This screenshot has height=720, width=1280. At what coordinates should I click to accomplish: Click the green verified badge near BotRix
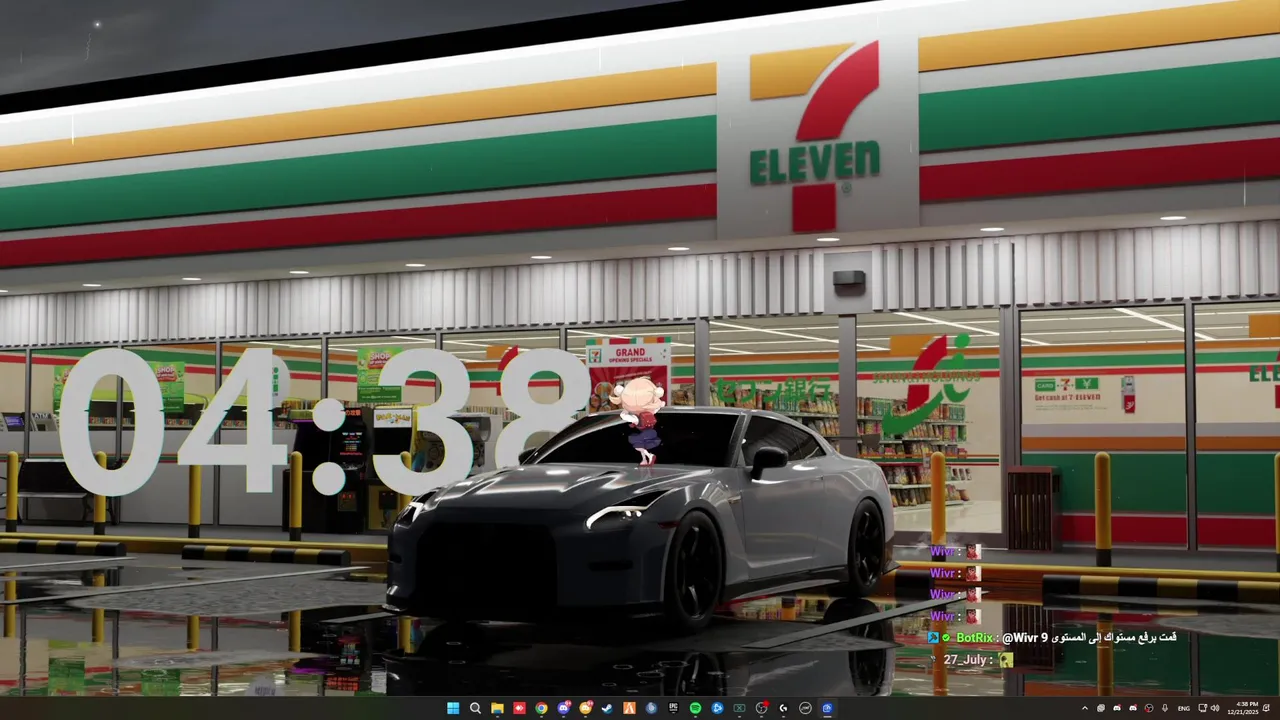[946, 637]
